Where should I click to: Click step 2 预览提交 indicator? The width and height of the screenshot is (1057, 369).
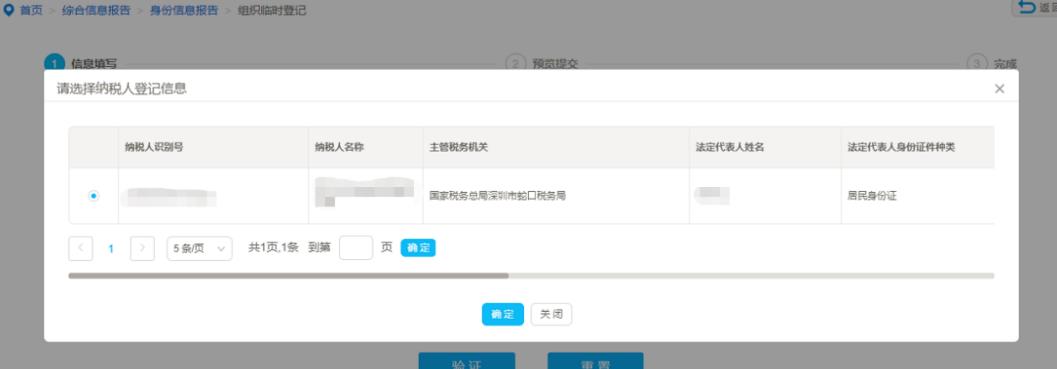(542, 63)
